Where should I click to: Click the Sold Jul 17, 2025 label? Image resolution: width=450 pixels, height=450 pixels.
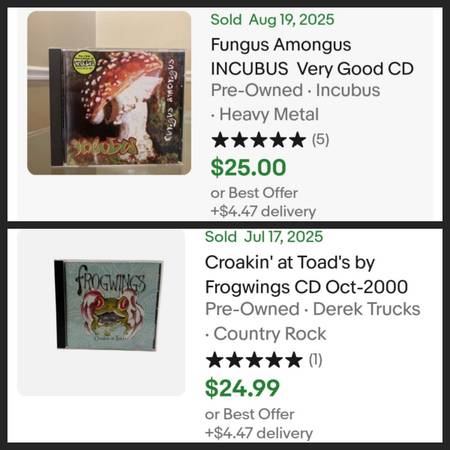(264, 237)
